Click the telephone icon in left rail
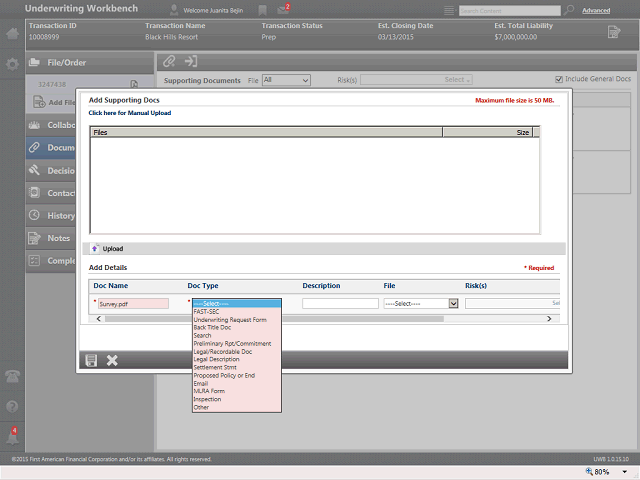The image size is (640, 480). [12, 376]
